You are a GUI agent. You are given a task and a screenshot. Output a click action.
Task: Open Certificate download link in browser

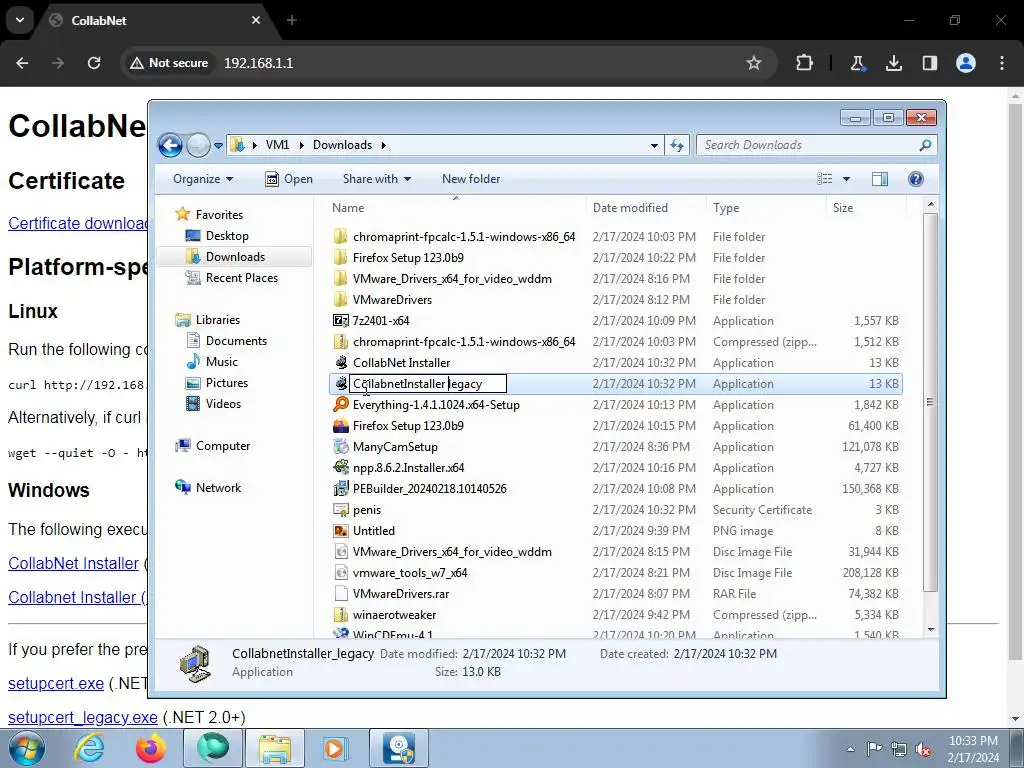(78, 223)
